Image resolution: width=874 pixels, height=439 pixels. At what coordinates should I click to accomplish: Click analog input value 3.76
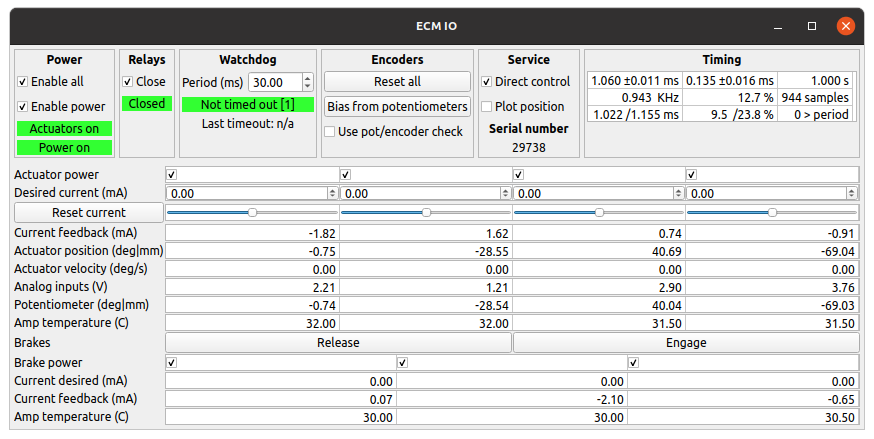[x=772, y=287]
